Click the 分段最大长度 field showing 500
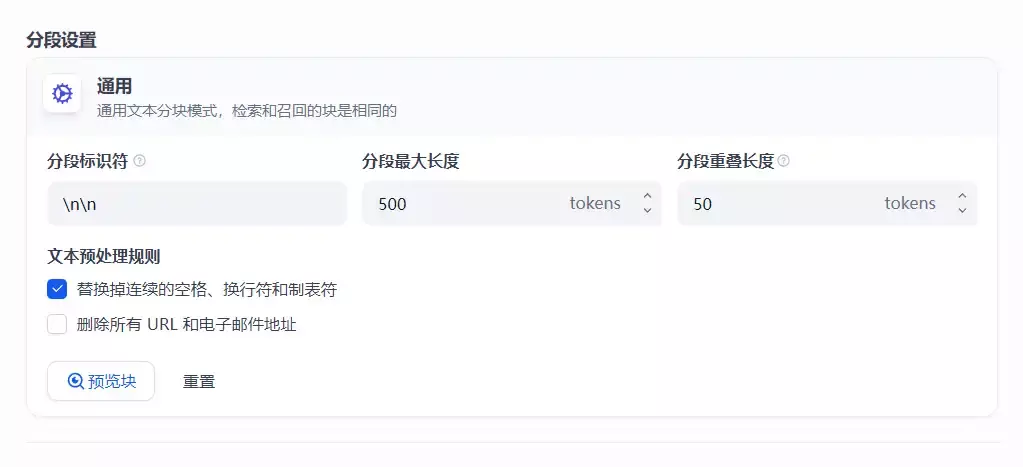1023x467 pixels. coord(460,204)
